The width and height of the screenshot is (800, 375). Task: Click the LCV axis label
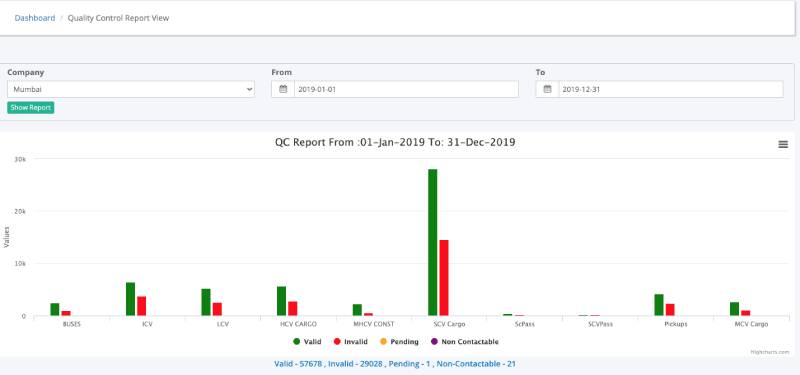[x=223, y=324]
